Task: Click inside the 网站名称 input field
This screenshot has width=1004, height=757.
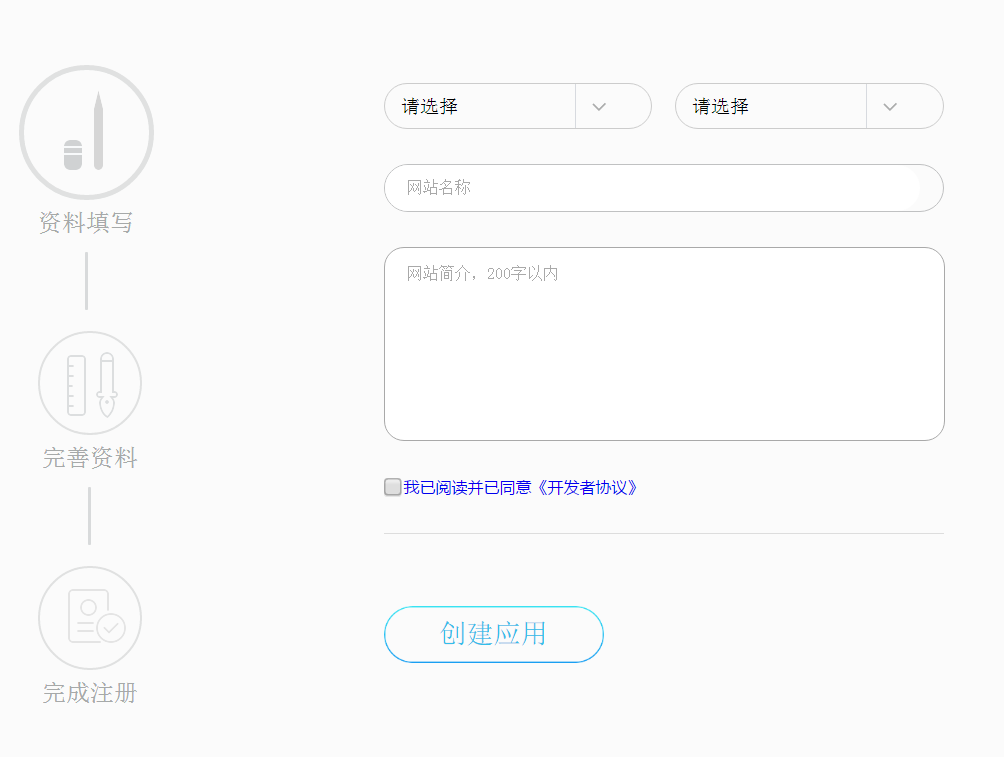Action: point(663,188)
